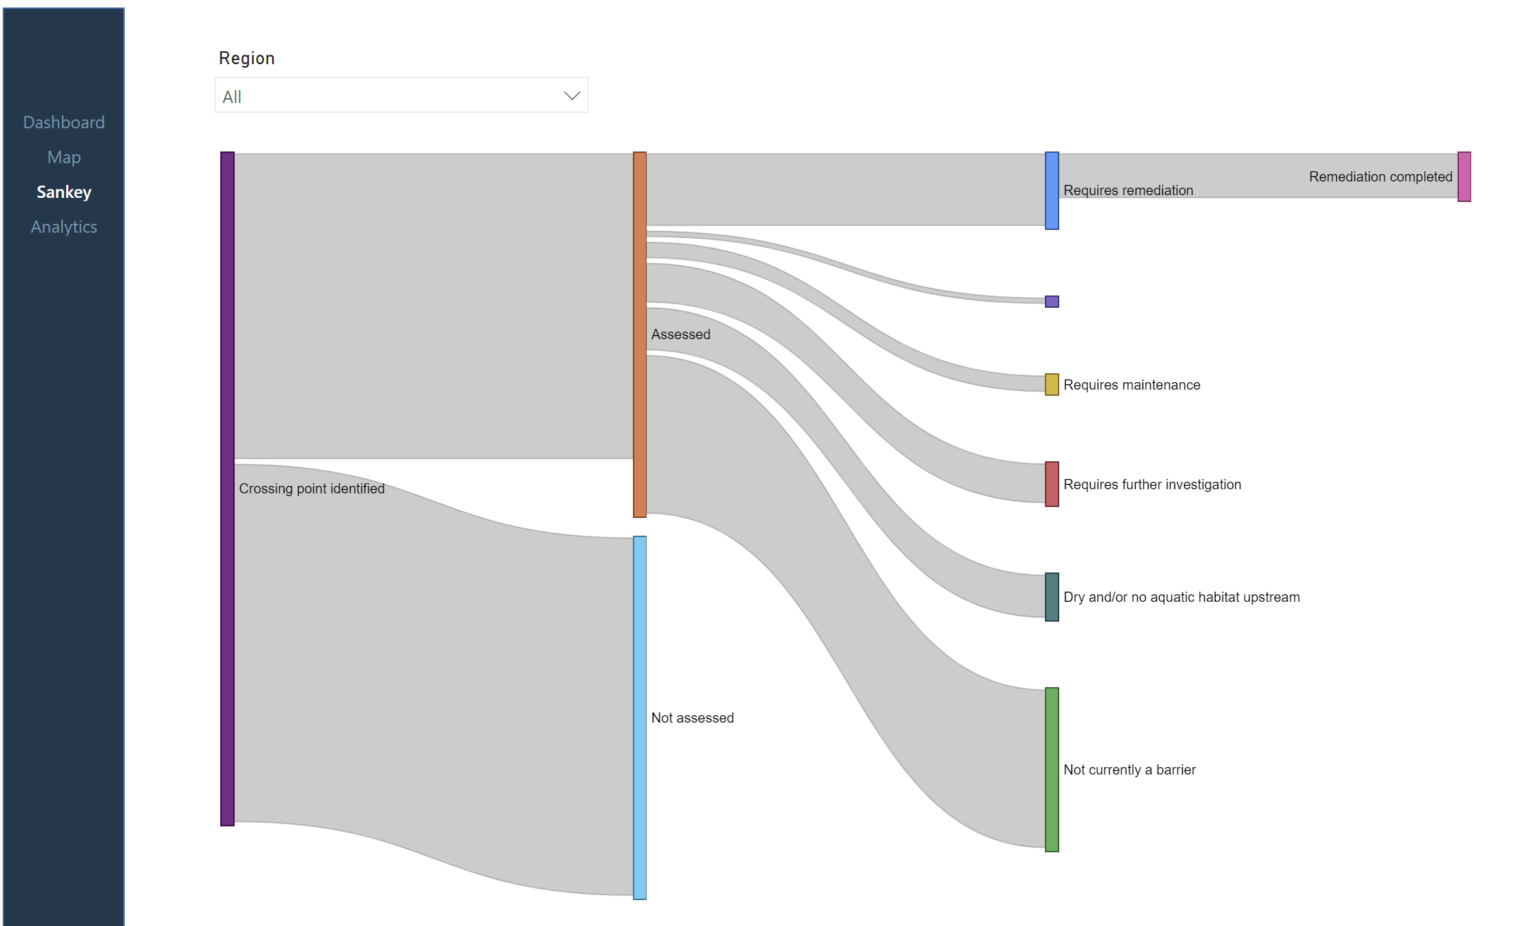Open the Dashboard page

pyautogui.click(x=64, y=122)
